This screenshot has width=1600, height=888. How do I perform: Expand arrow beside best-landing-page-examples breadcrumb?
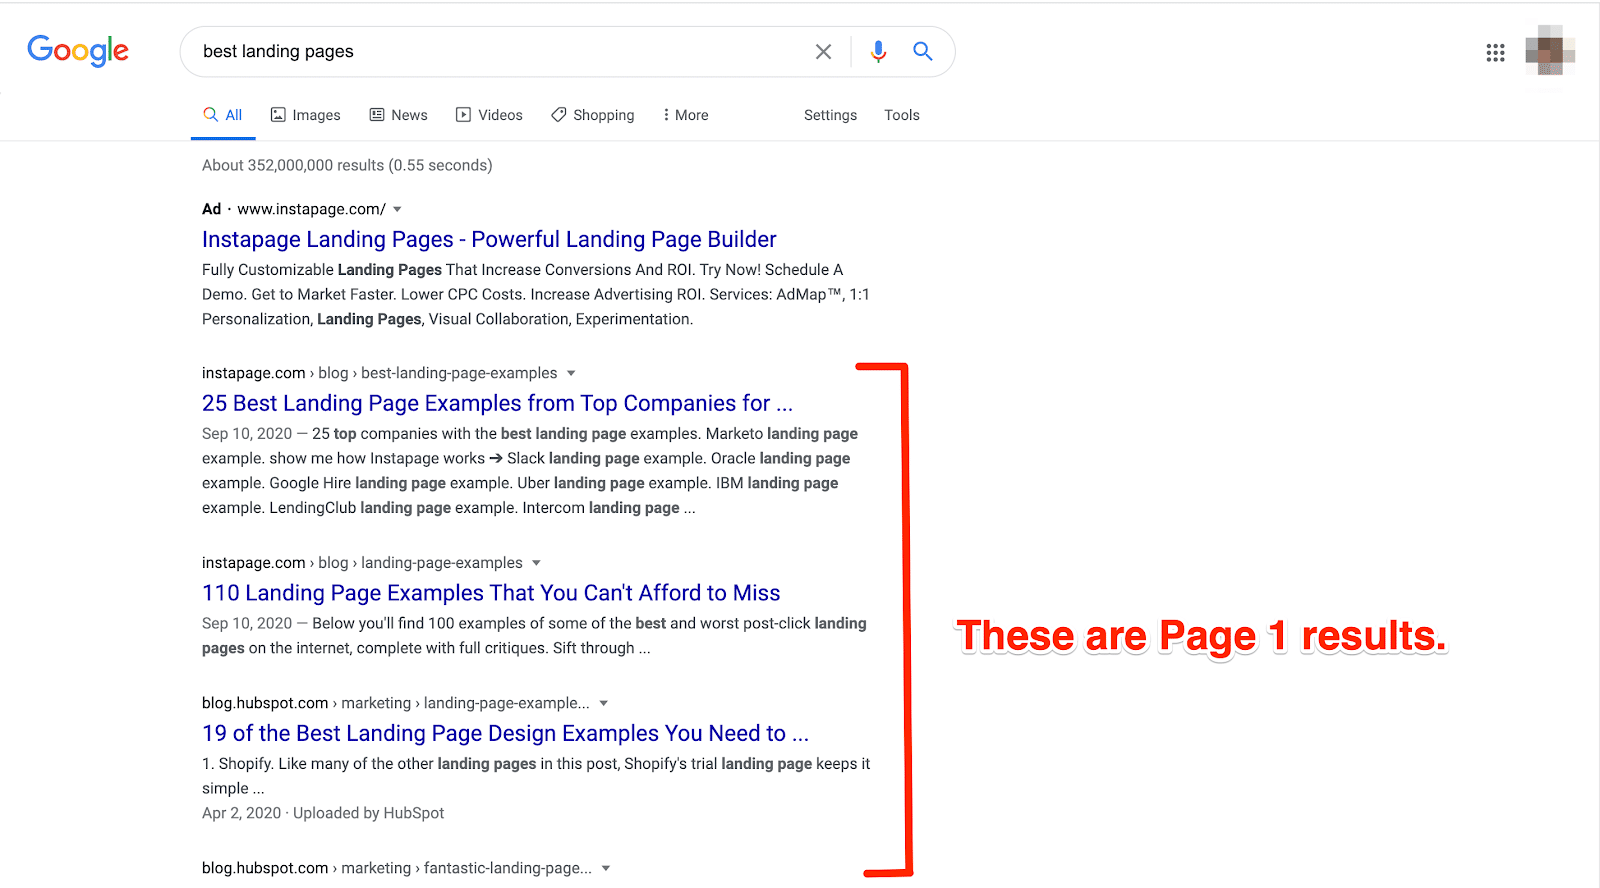(x=571, y=373)
